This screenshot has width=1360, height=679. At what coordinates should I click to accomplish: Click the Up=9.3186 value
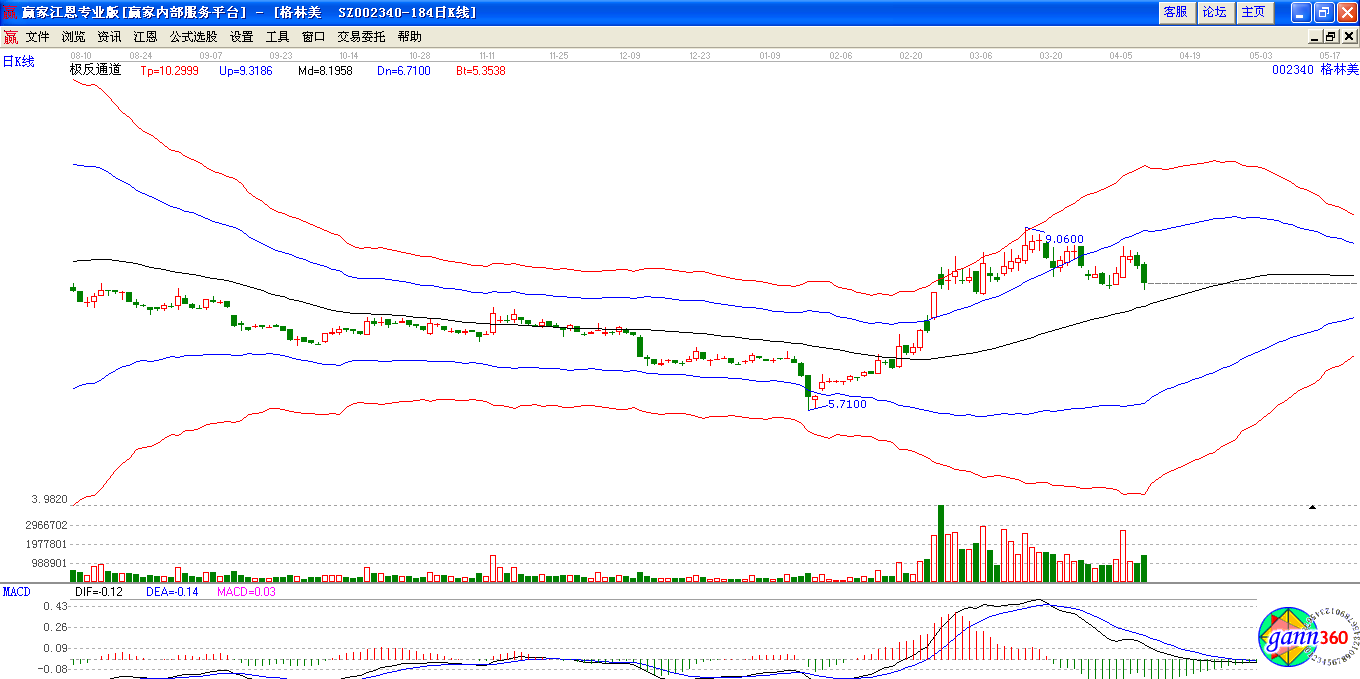[x=245, y=71]
